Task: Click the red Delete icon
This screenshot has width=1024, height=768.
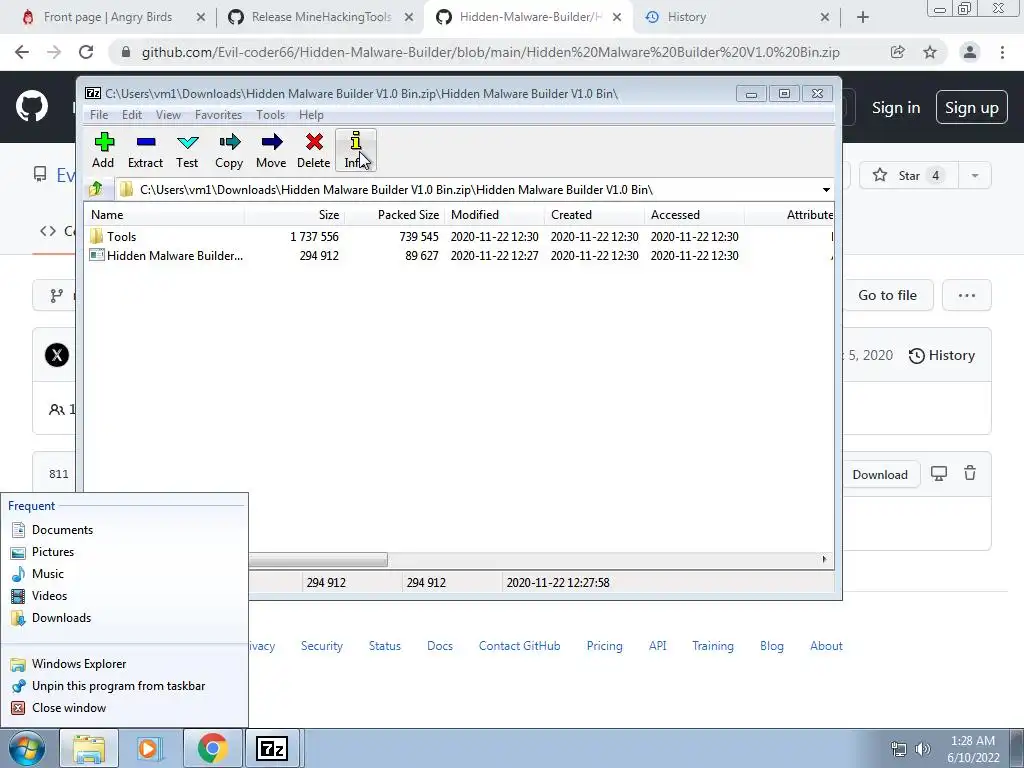Action: (x=313, y=151)
